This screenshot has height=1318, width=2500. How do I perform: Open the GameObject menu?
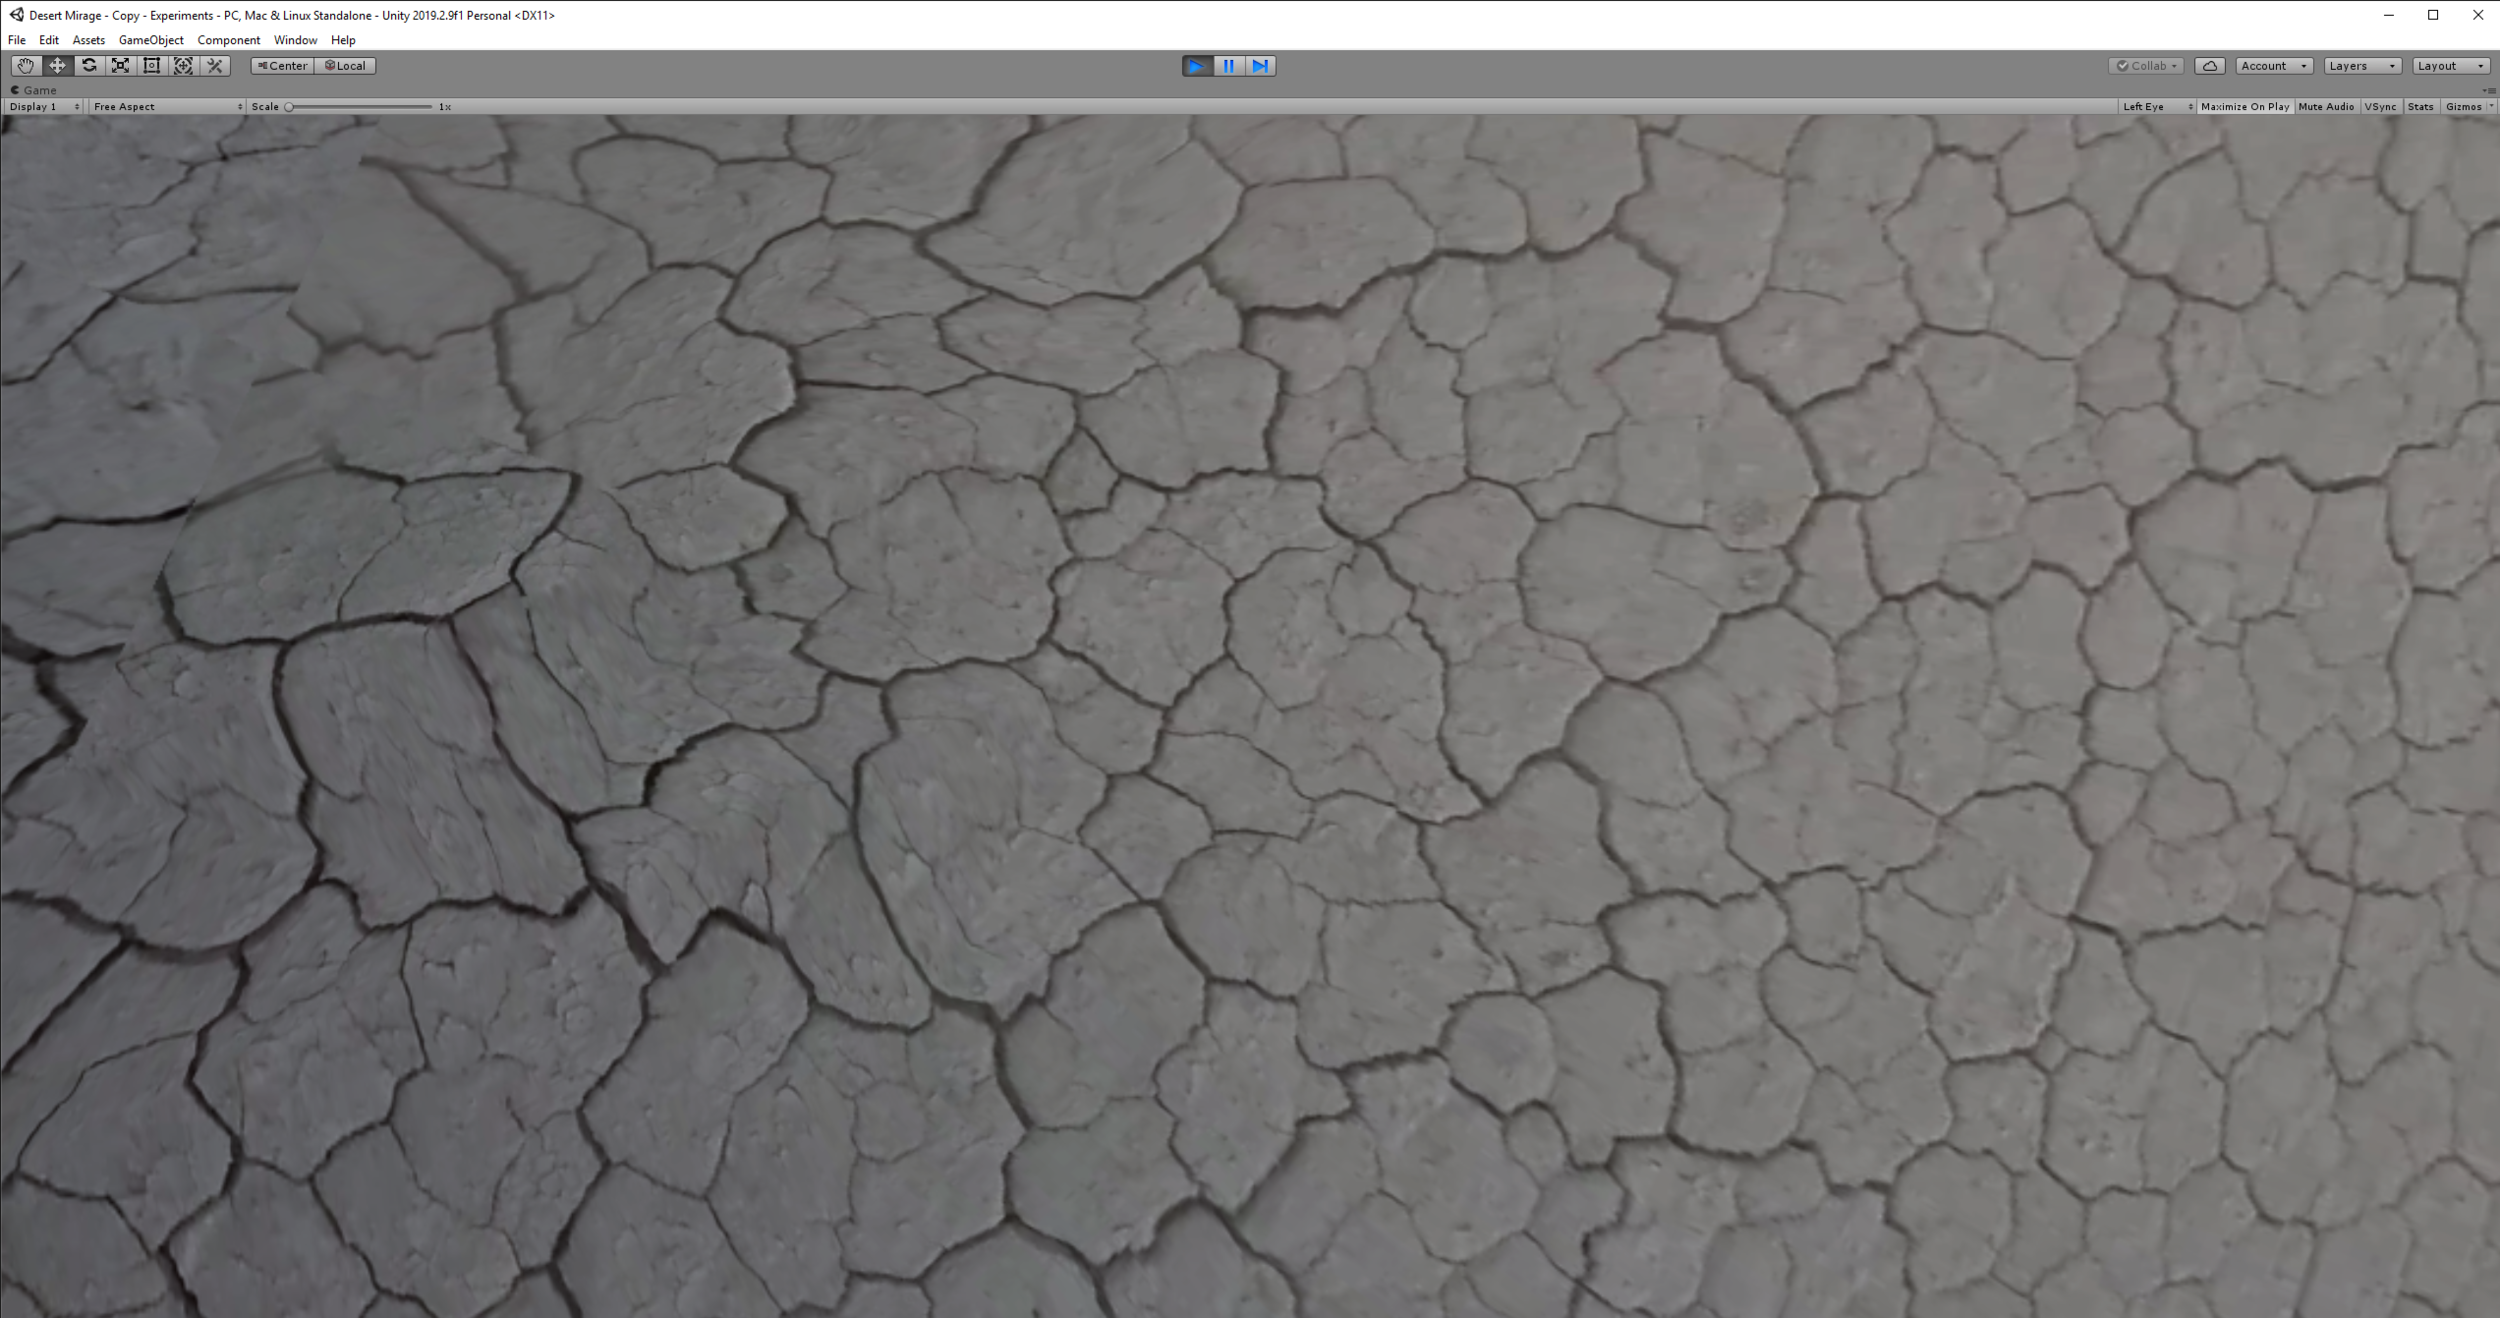(151, 40)
